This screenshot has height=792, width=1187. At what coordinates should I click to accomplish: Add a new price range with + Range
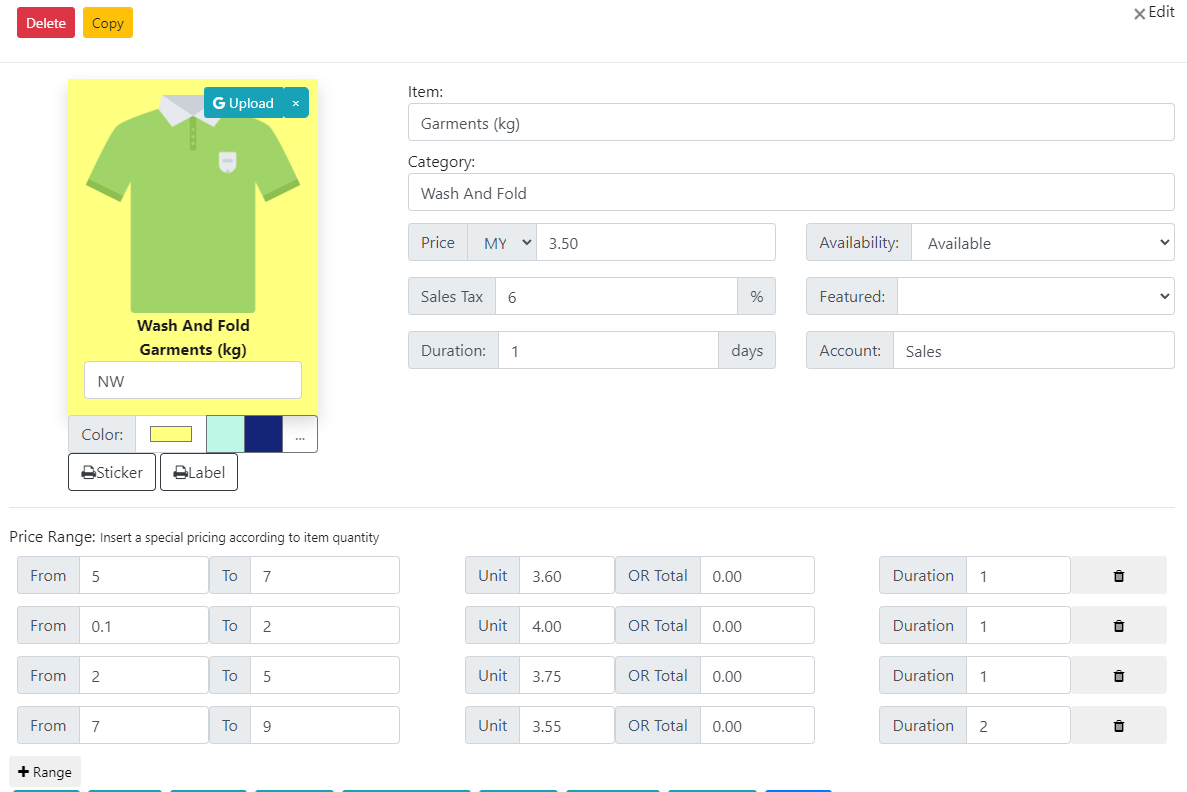pos(44,771)
